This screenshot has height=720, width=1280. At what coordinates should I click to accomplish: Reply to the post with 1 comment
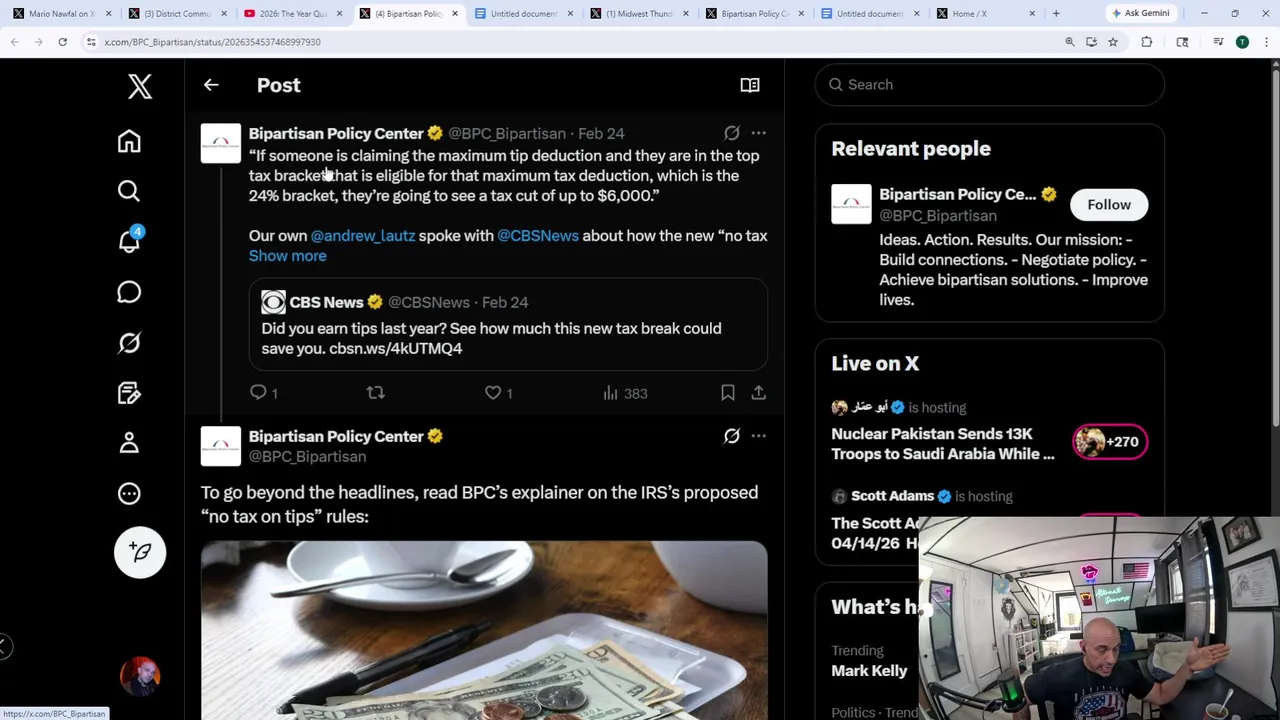click(x=264, y=393)
